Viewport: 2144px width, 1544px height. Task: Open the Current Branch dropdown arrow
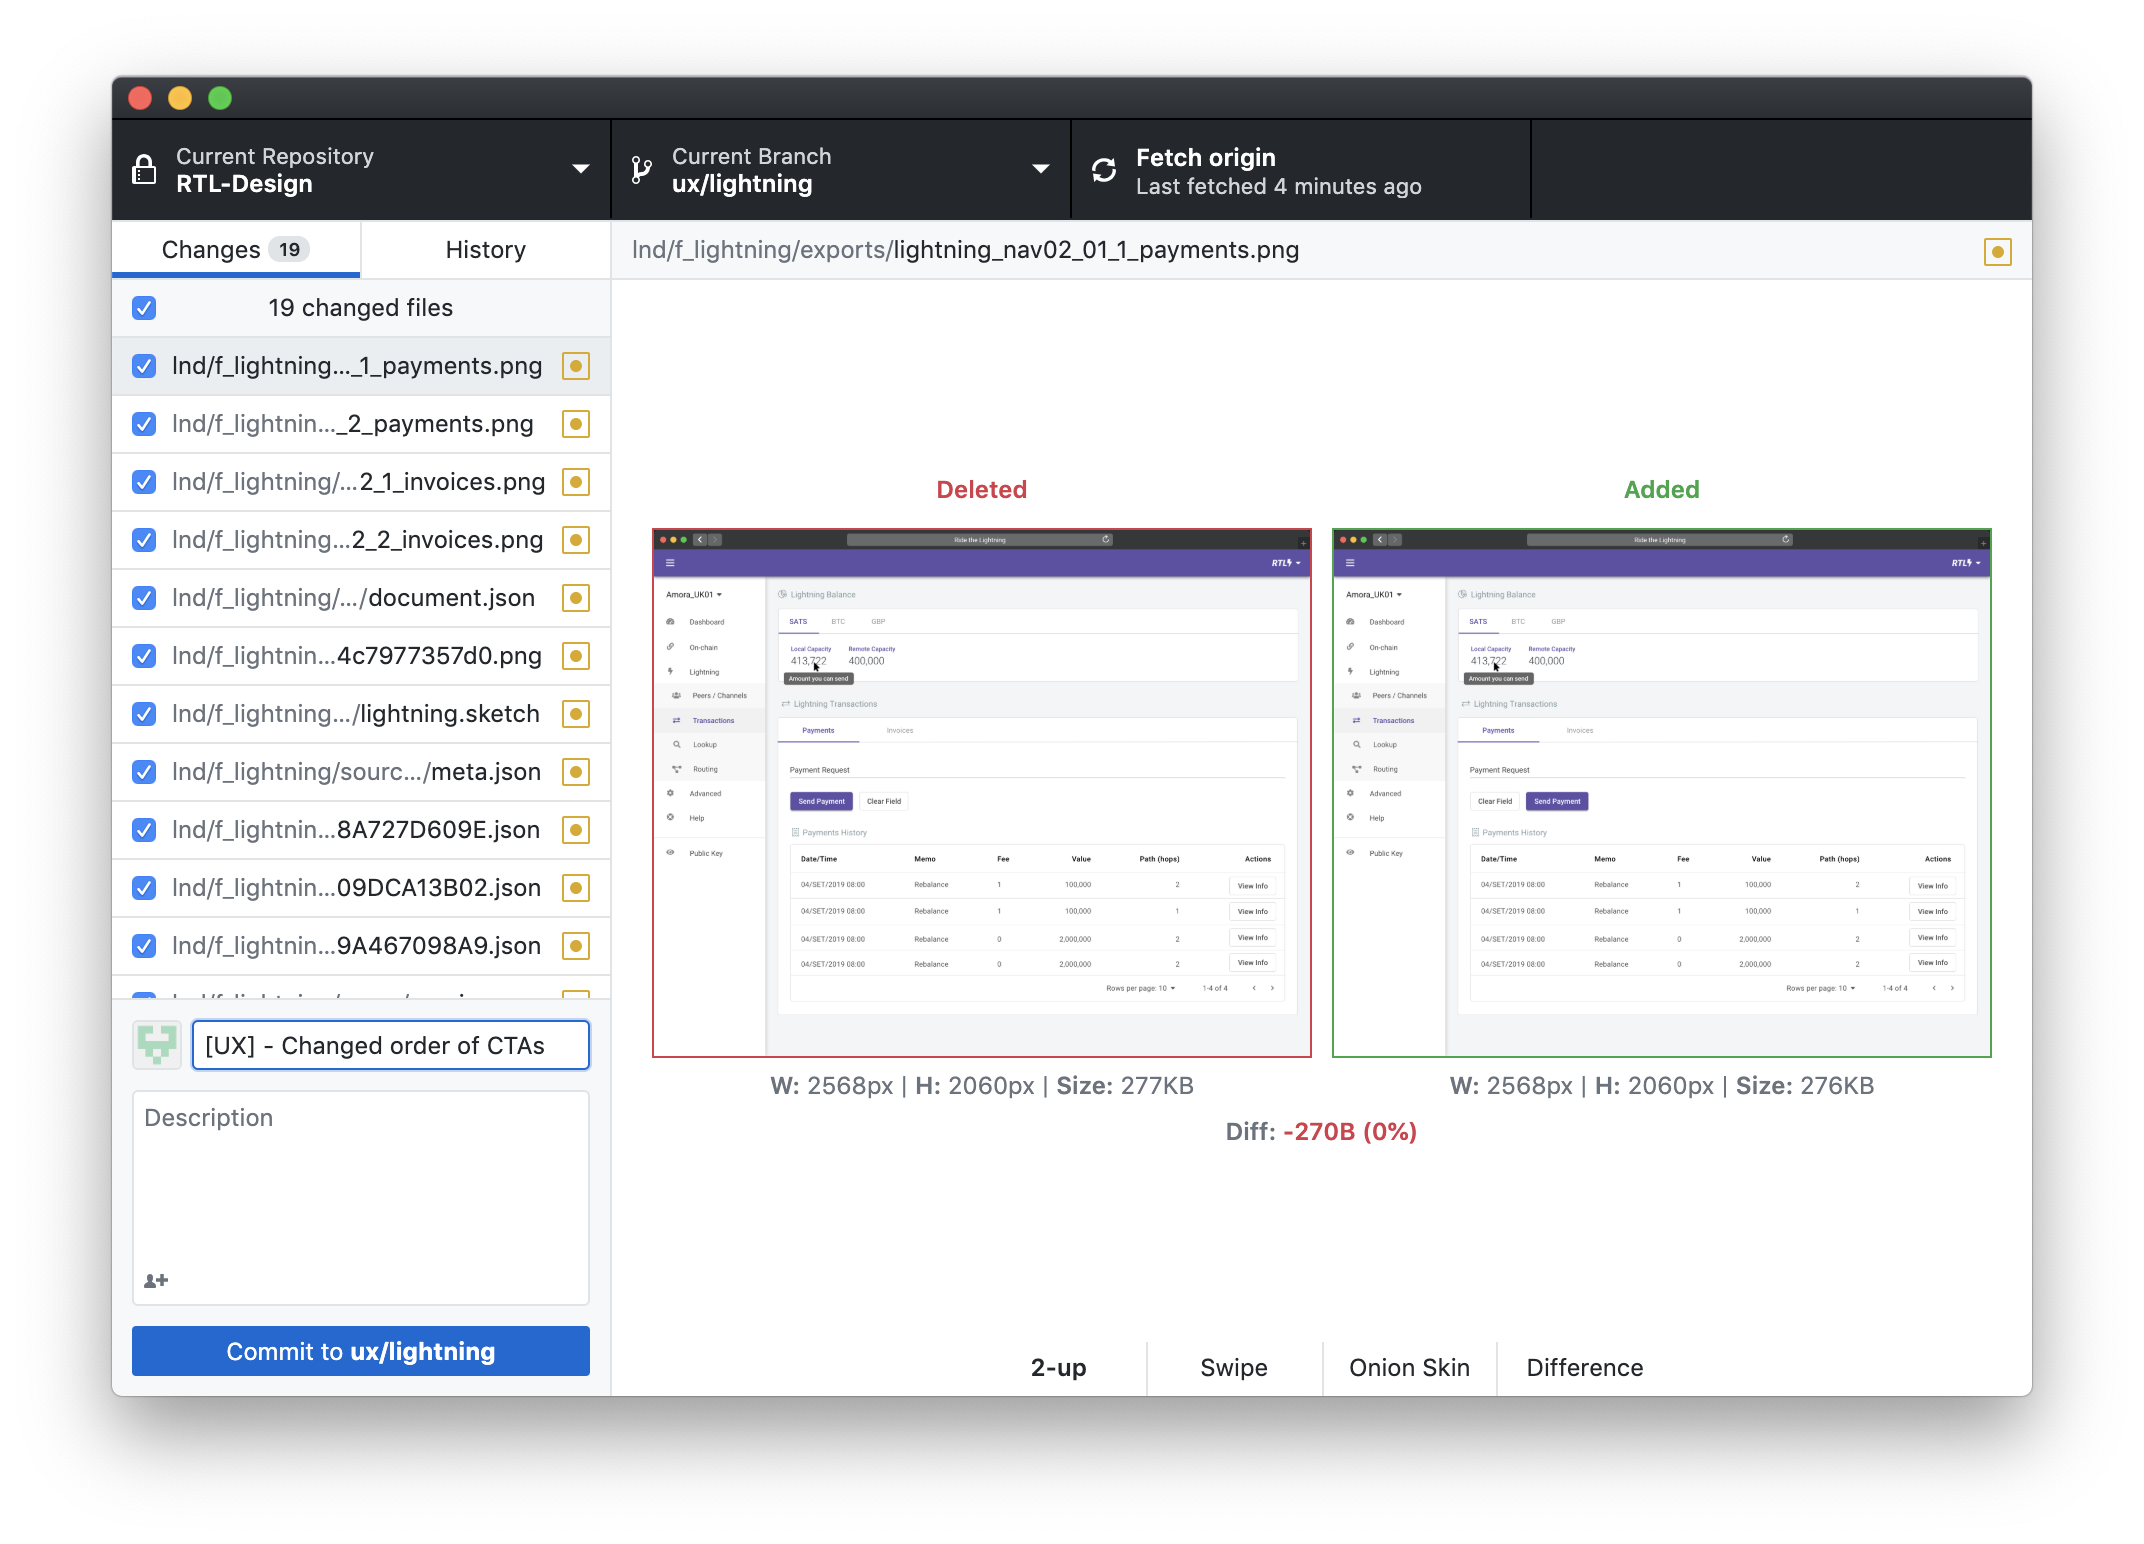pos(1041,169)
